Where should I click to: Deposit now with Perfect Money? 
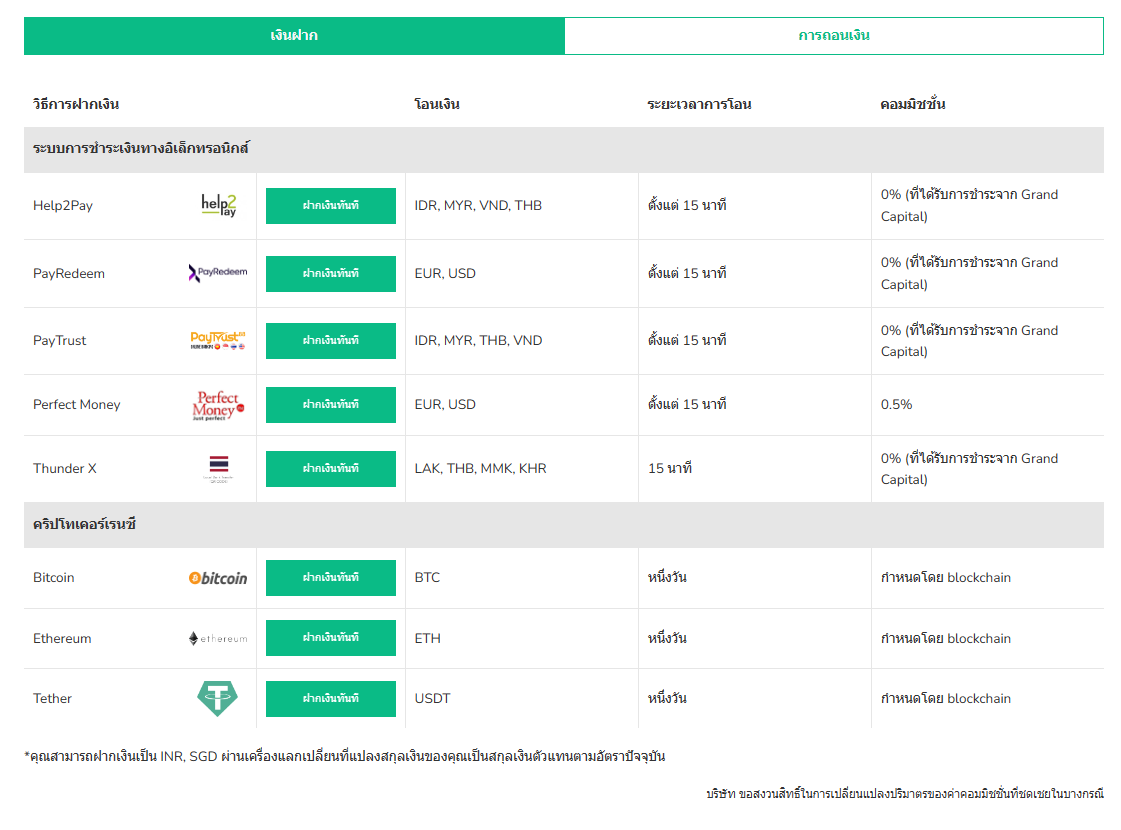point(330,405)
